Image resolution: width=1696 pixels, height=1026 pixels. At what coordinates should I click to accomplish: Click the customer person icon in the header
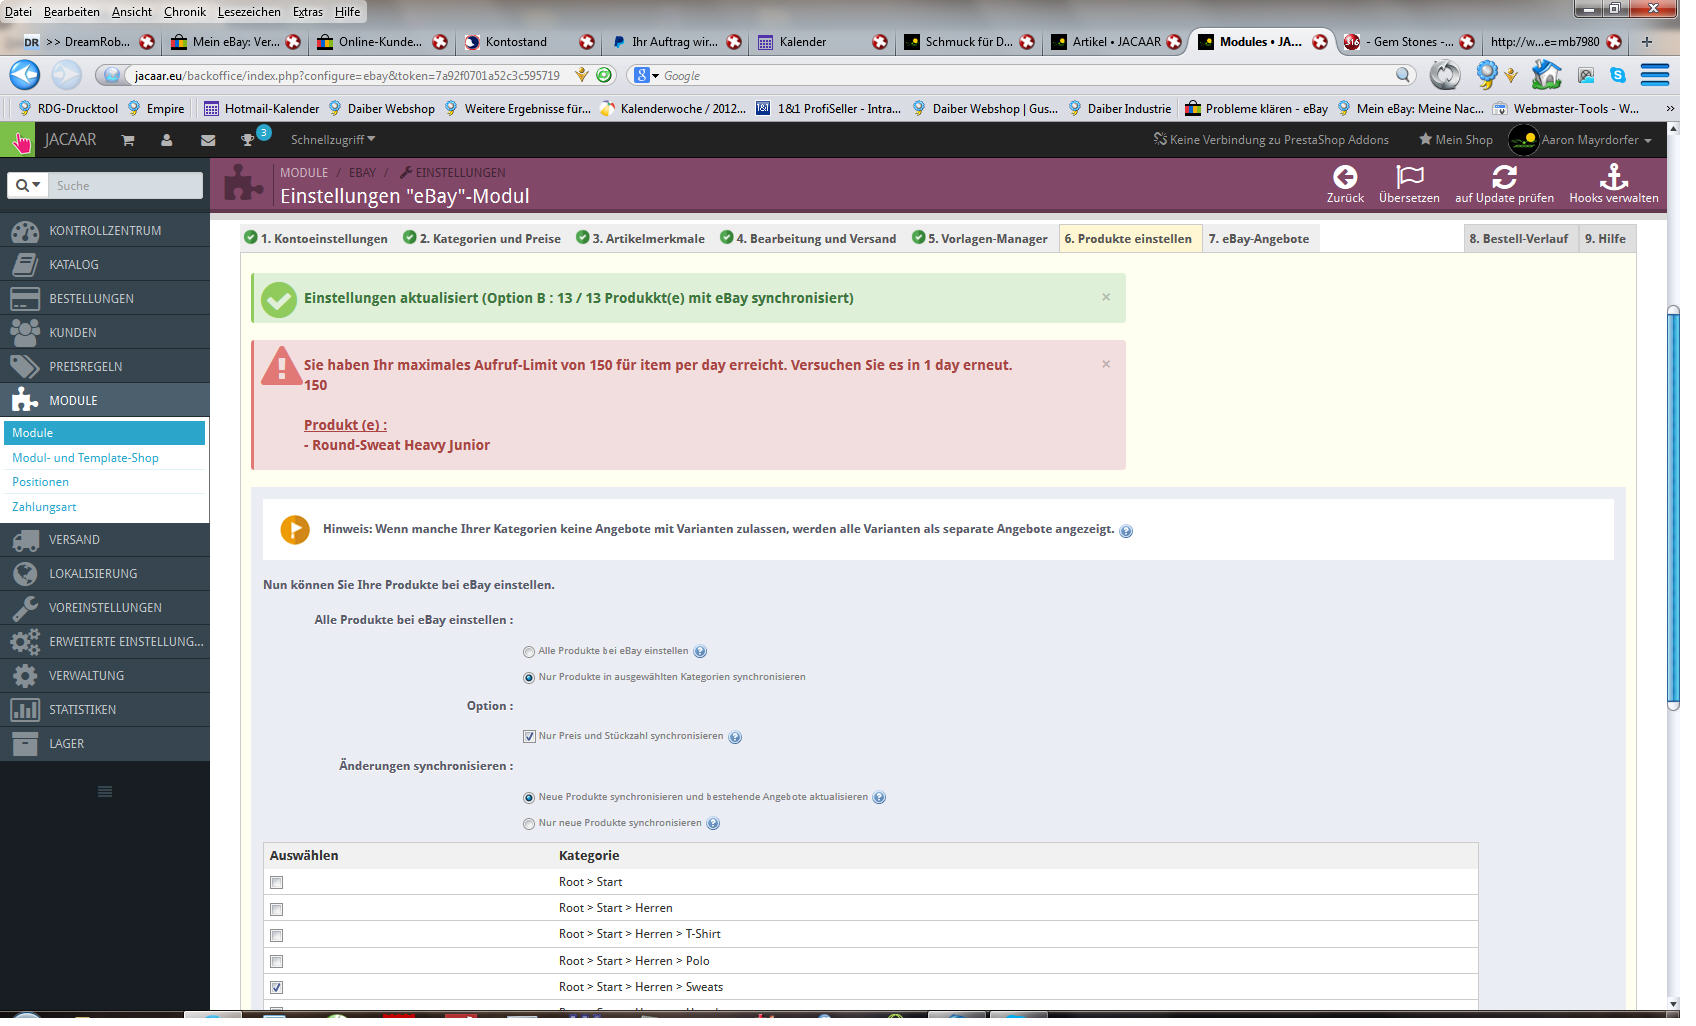click(x=167, y=140)
